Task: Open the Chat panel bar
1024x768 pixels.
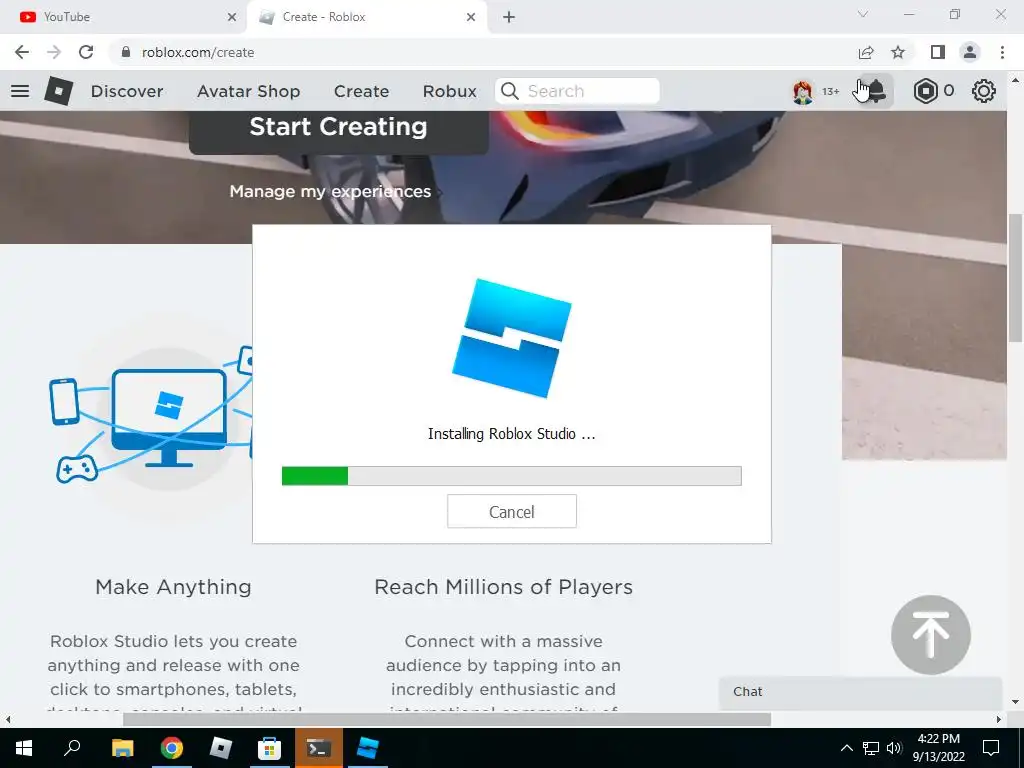Action: [x=861, y=692]
